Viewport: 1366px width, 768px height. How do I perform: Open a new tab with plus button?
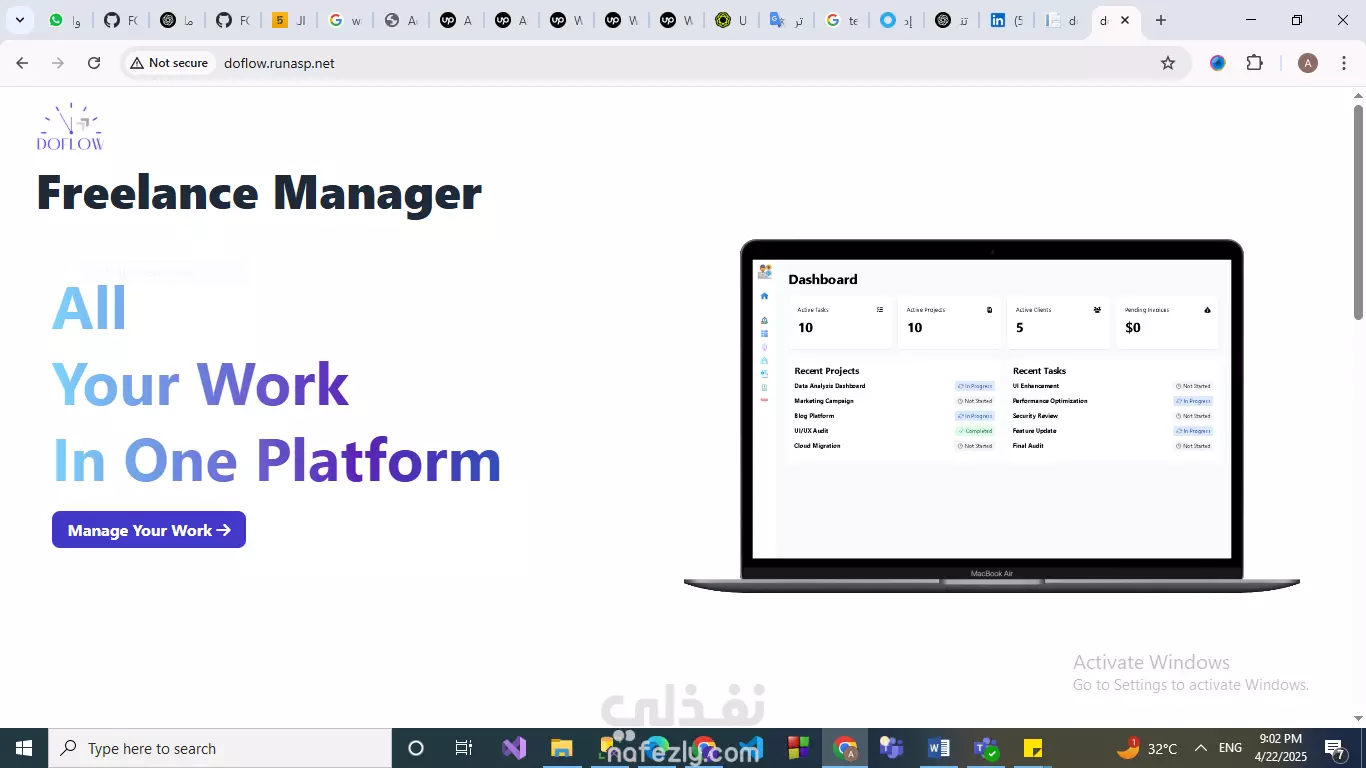point(1160,20)
